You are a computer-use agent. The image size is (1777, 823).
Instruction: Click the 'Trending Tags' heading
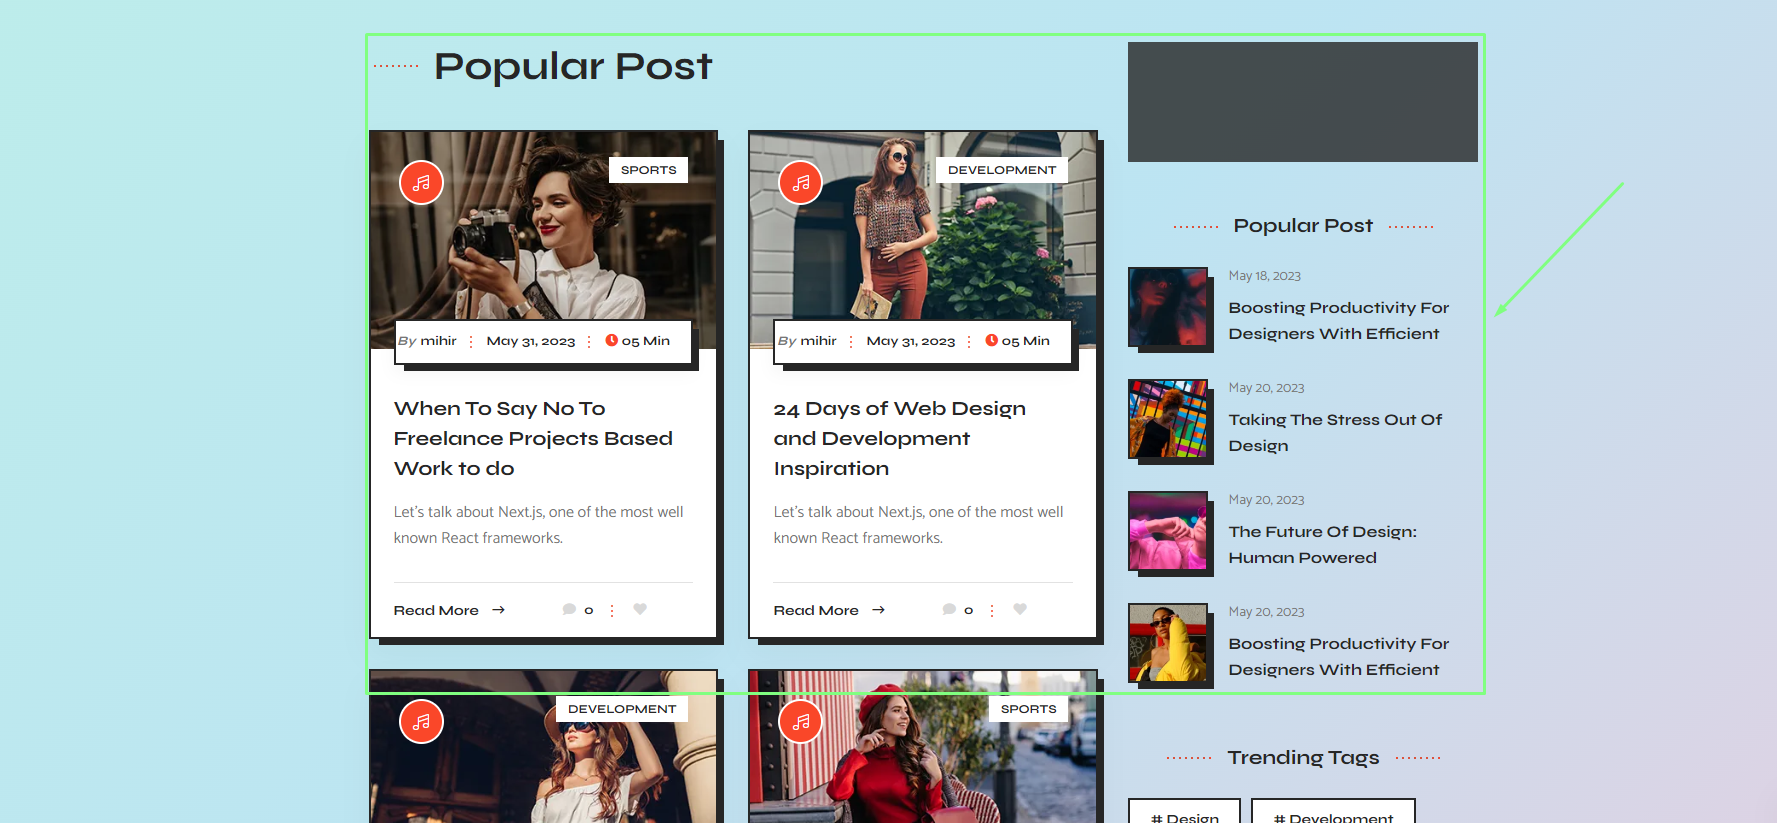point(1303,758)
